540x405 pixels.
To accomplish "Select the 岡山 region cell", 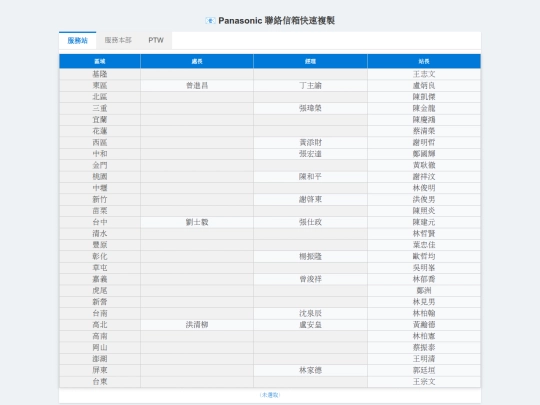I will click(x=100, y=347).
